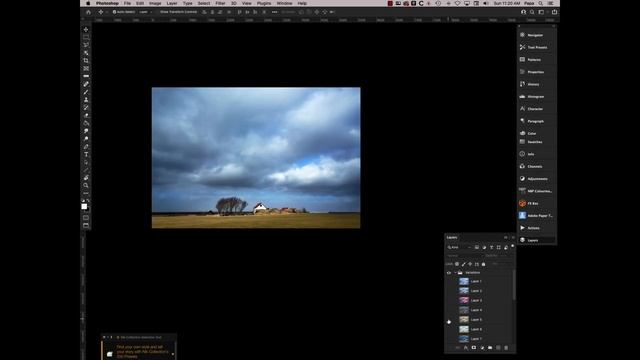Select the Eraser tool
The height and width of the screenshot is (360, 640).
coord(86,115)
